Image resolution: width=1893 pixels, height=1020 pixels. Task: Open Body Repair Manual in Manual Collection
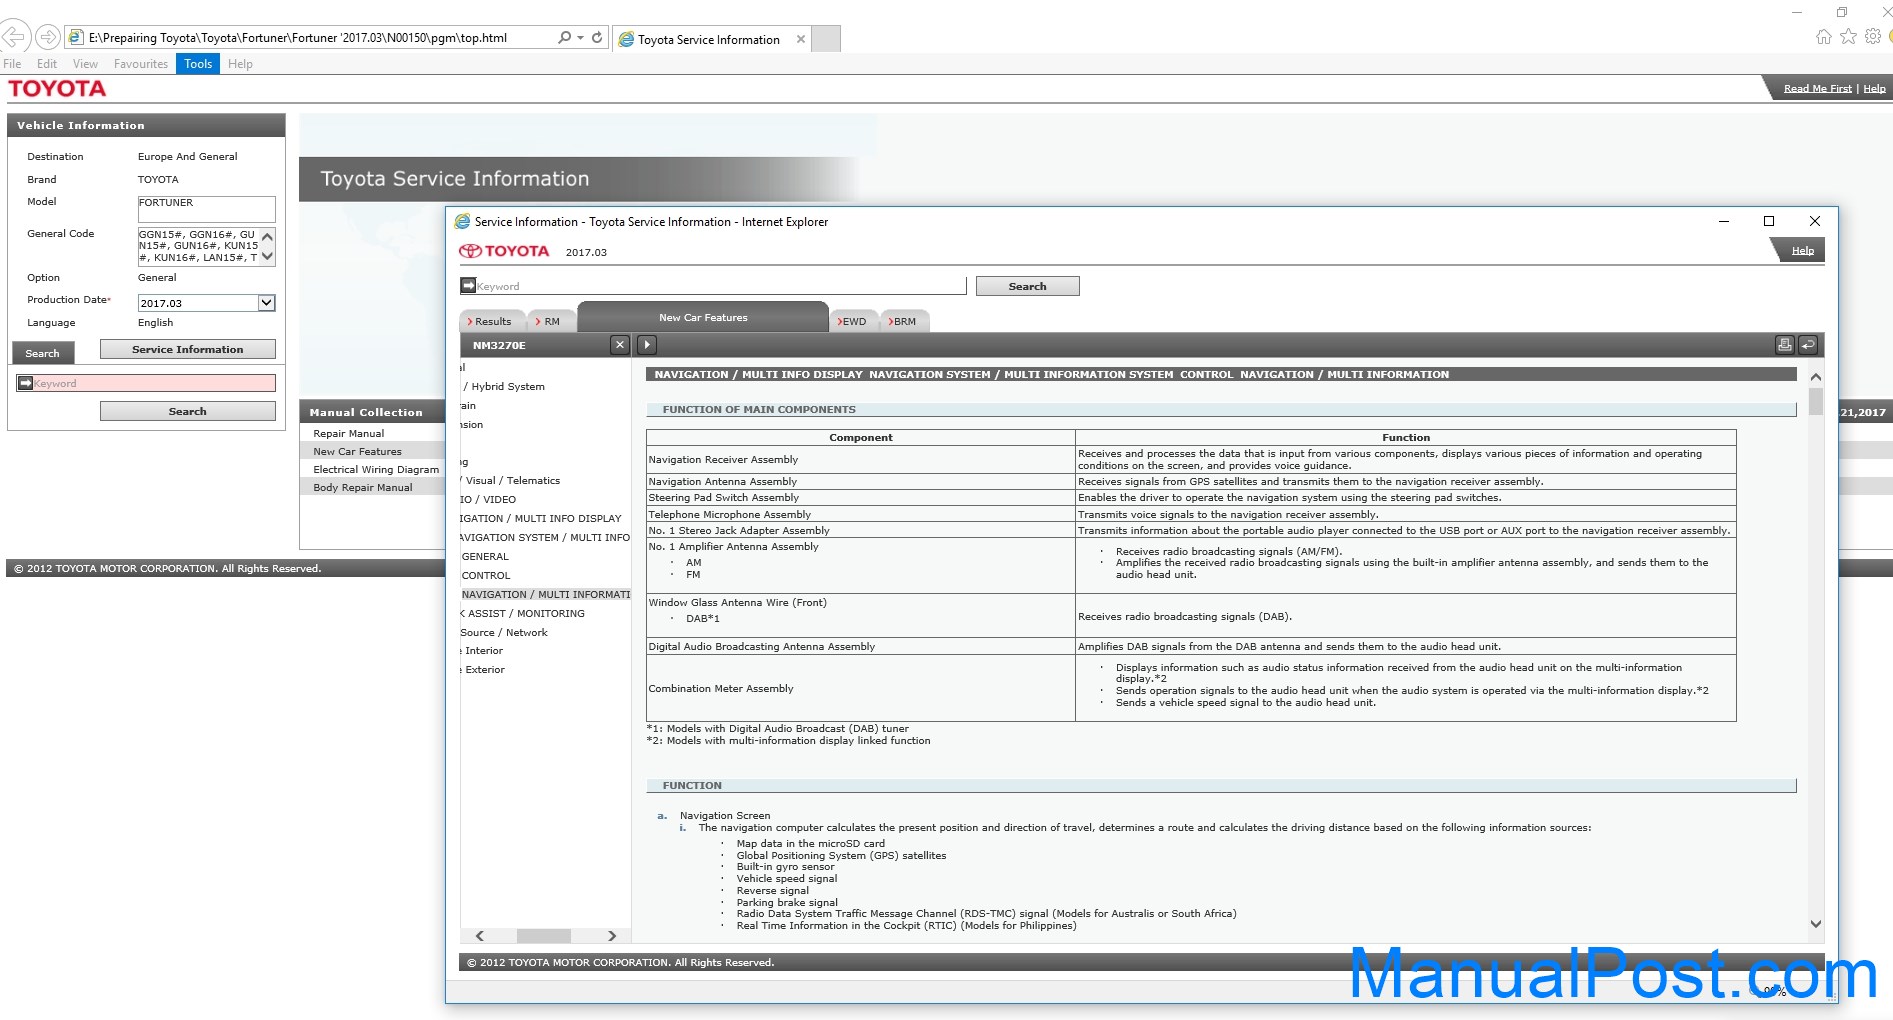coord(362,487)
